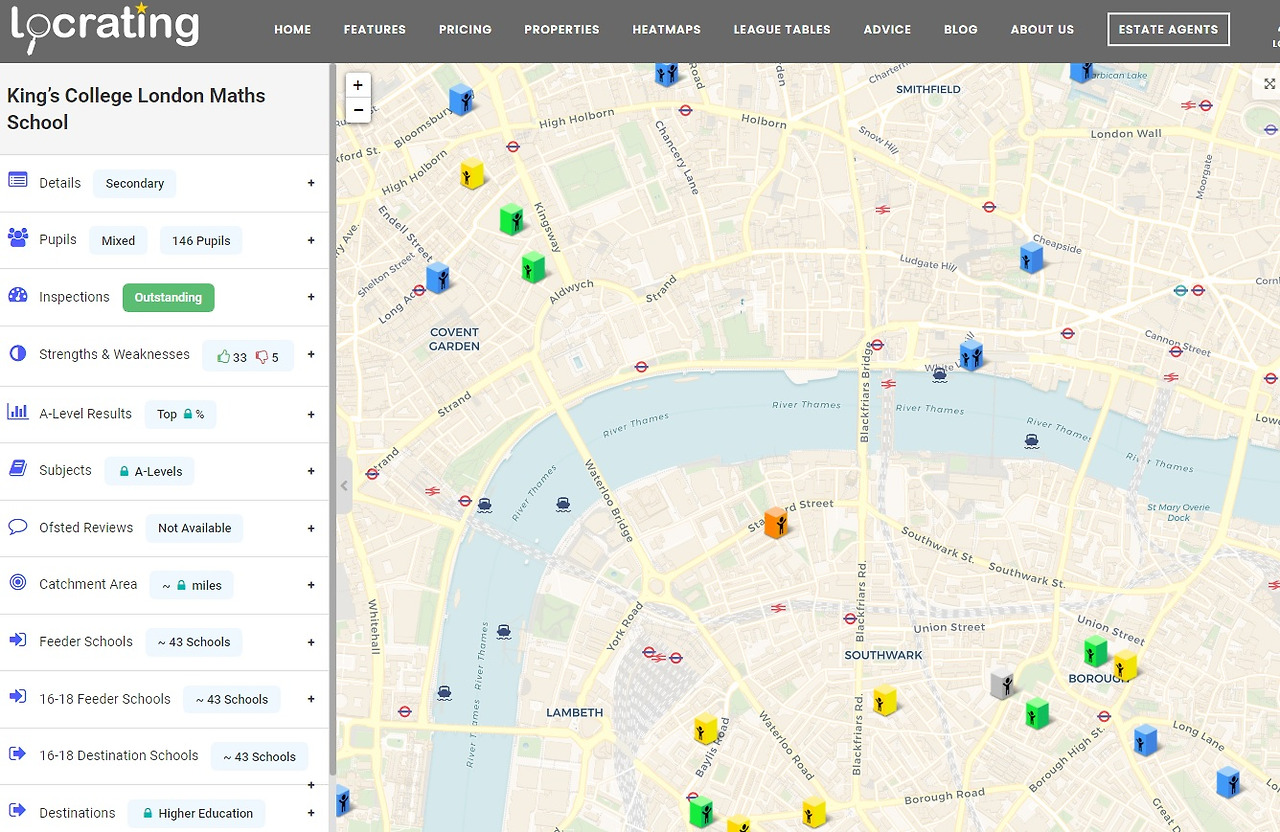Select the green school marker beside Aldwych

click(x=533, y=268)
